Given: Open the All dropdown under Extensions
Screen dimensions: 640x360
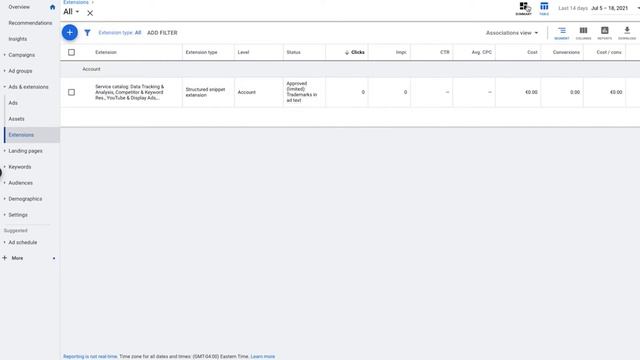Looking at the screenshot, I should pyautogui.click(x=71, y=12).
